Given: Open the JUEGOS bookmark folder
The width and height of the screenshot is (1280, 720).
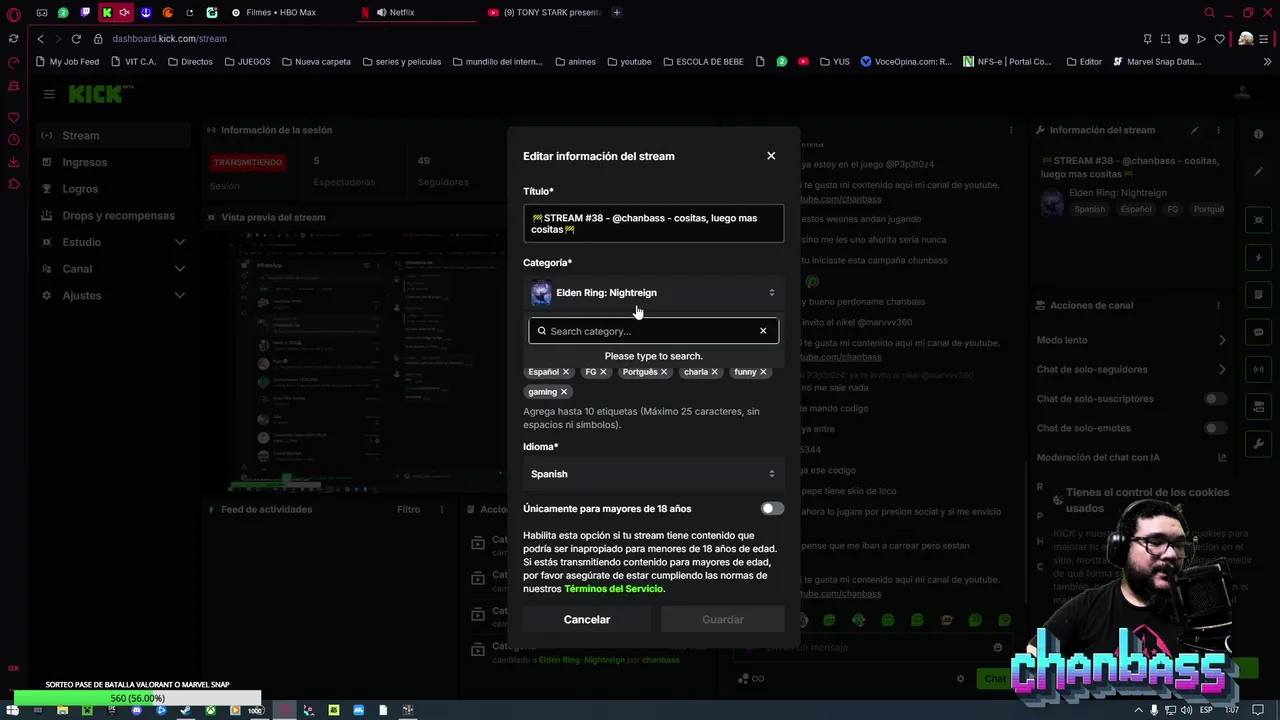Looking at the screenshot, I should tap(248, 61).
